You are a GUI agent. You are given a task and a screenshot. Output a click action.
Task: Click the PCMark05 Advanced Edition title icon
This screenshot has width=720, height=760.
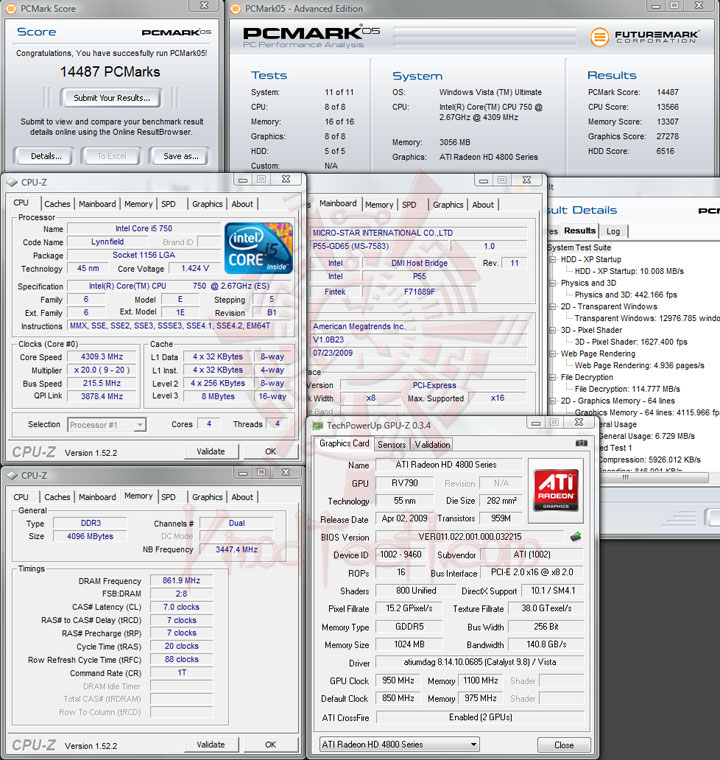[x=236, y=9]
